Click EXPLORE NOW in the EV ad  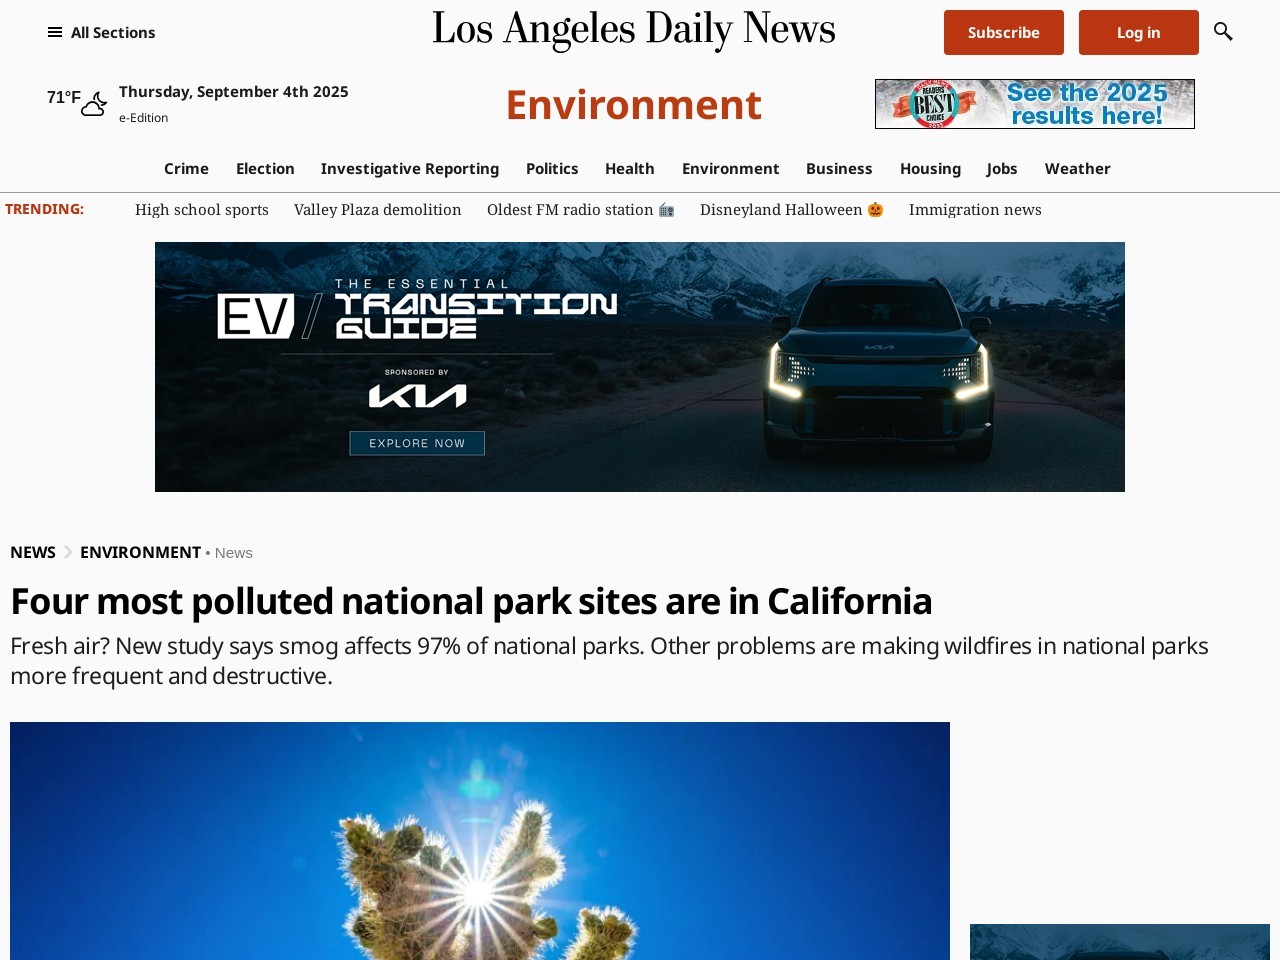pyautogui.click(x=417, y=443)
